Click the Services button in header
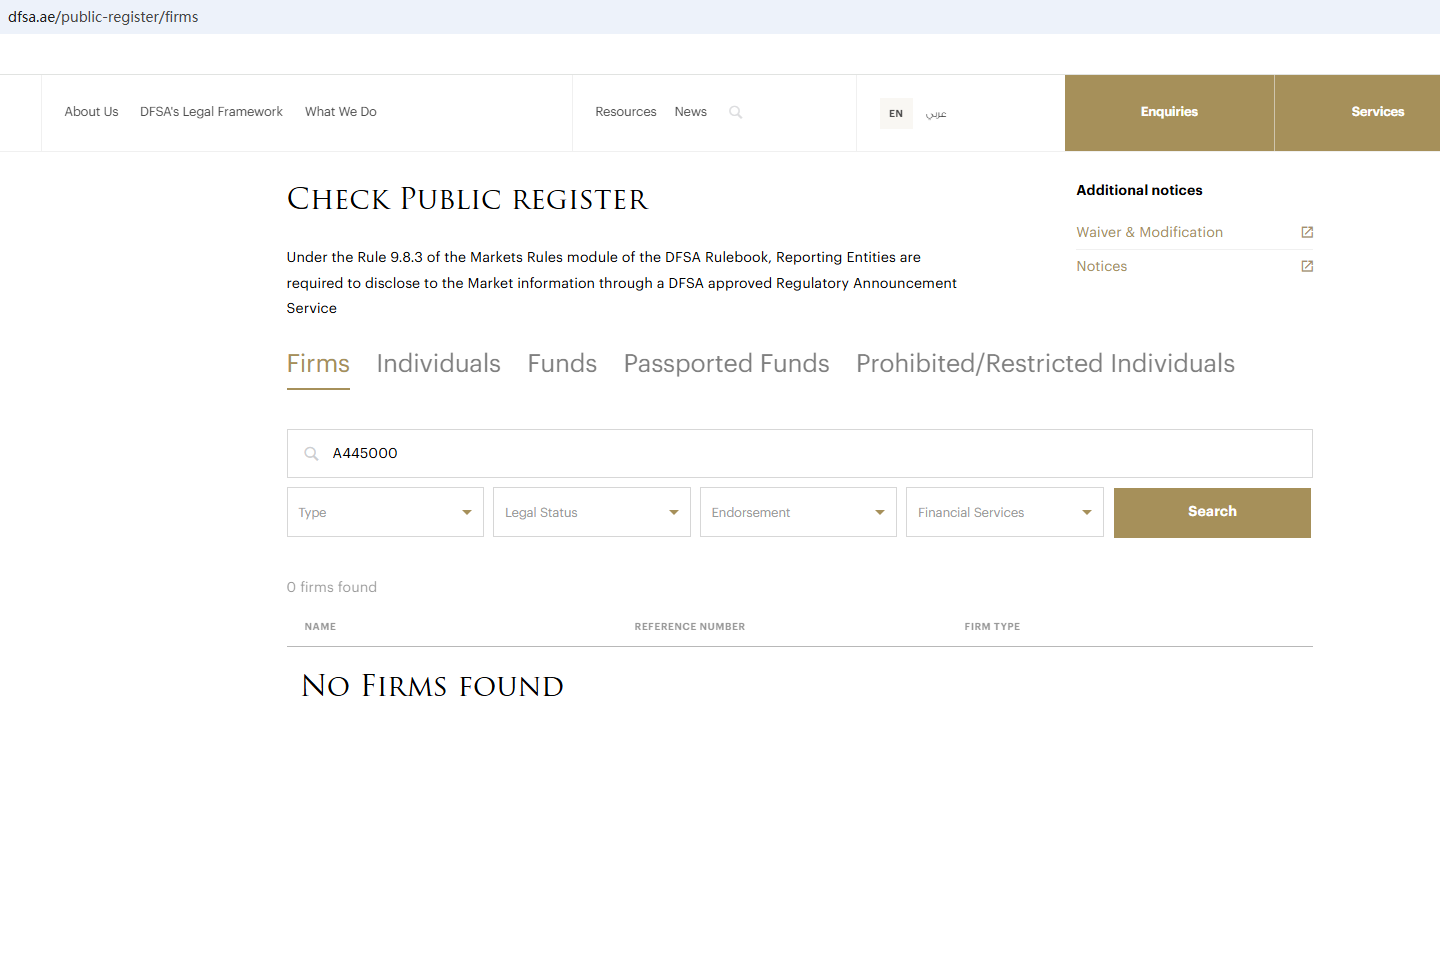 [x=1377, y=112]
